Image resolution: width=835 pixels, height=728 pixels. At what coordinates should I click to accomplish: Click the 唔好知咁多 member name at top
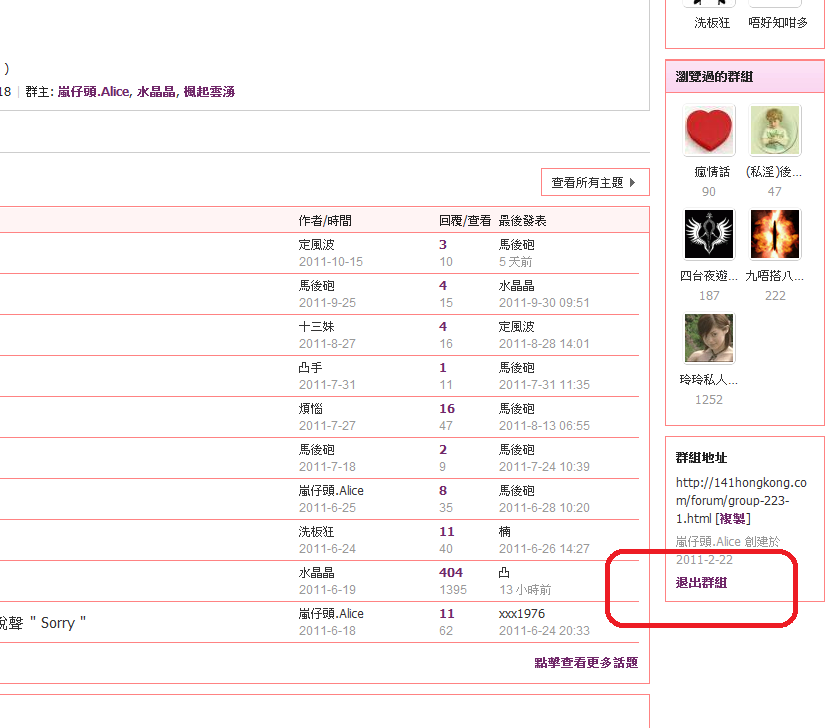(777, 23)
